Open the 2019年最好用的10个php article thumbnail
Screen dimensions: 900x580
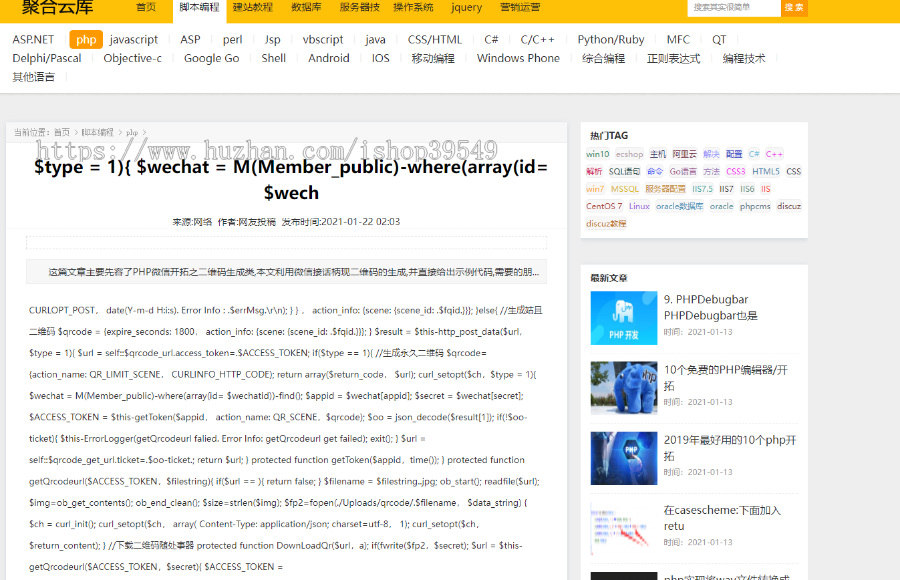624,458
